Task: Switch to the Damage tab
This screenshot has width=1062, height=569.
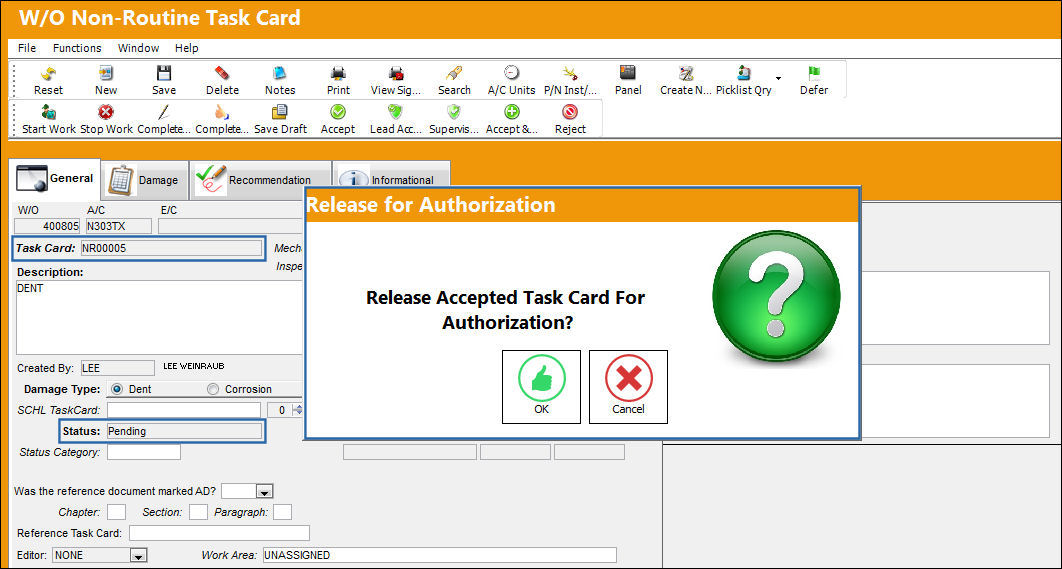Action: tap(144, 180)
